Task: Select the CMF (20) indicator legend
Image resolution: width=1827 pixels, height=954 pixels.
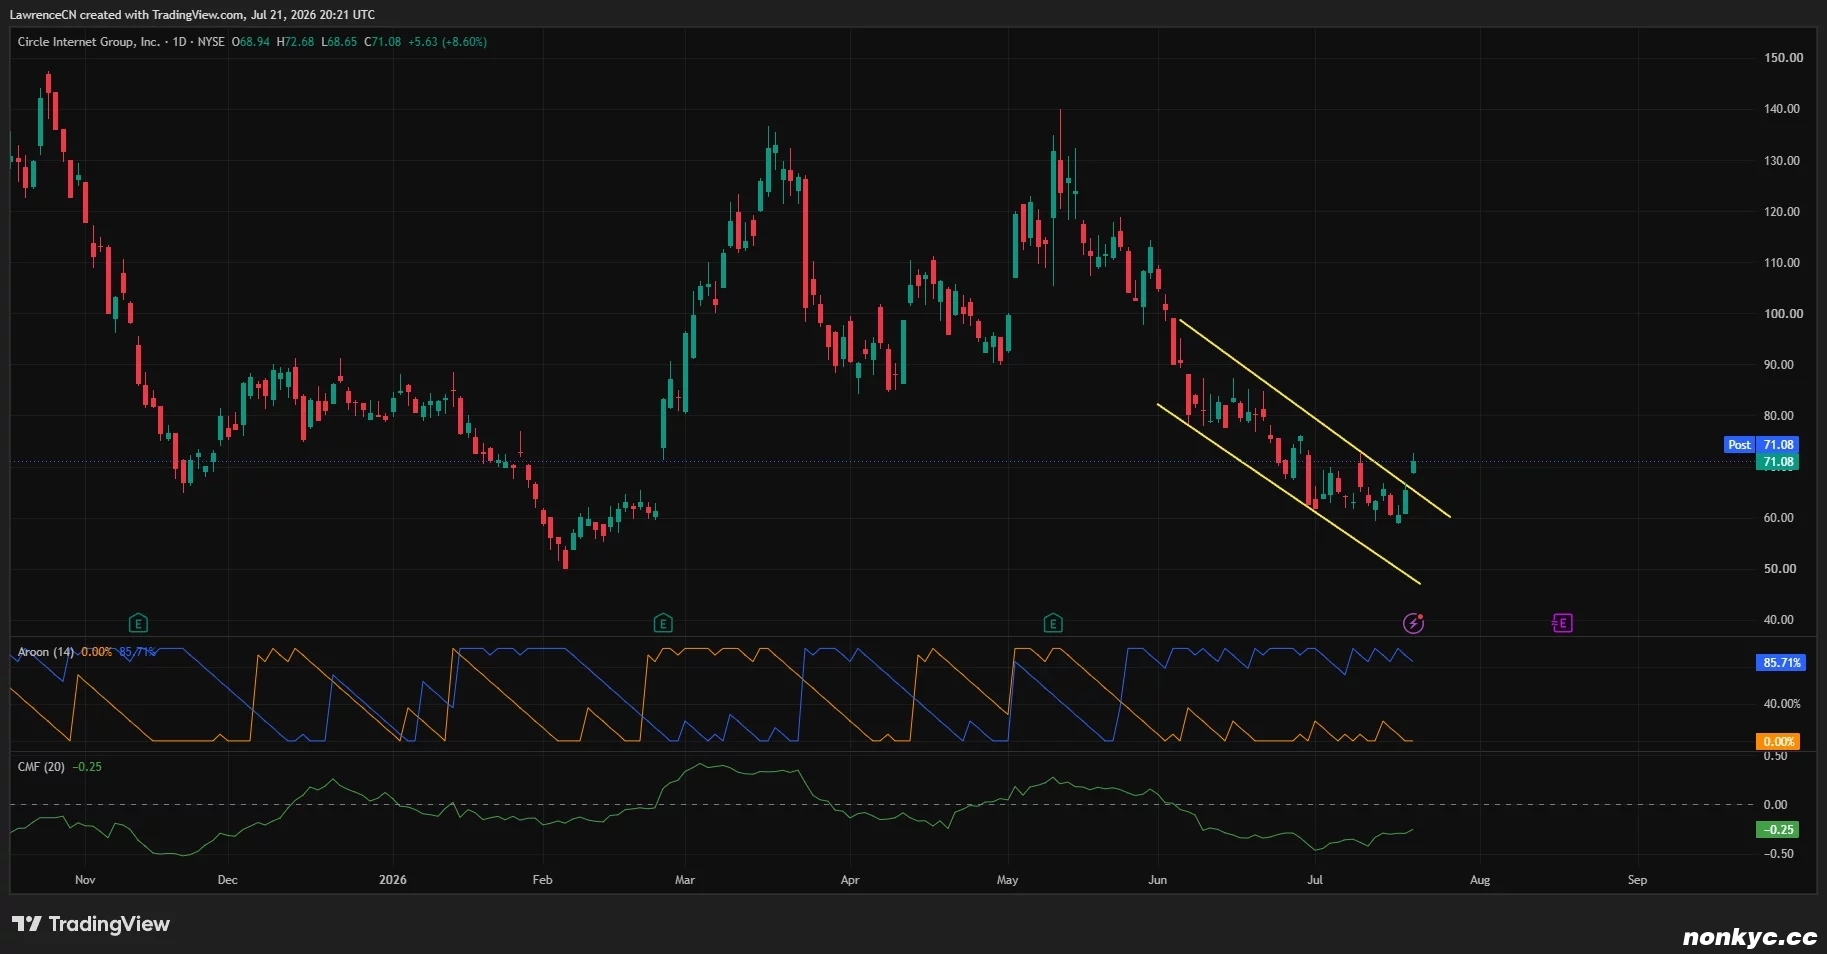Action: [41, 767]
